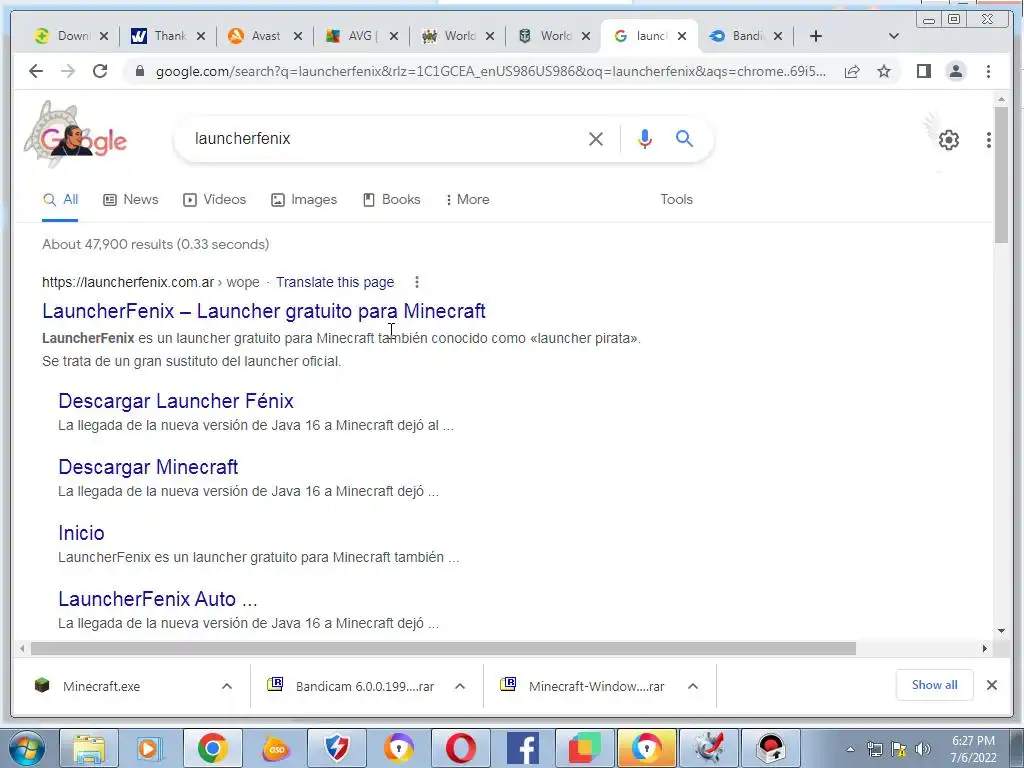
Task: Select the Books results tab
Action: tap(391, 200)
